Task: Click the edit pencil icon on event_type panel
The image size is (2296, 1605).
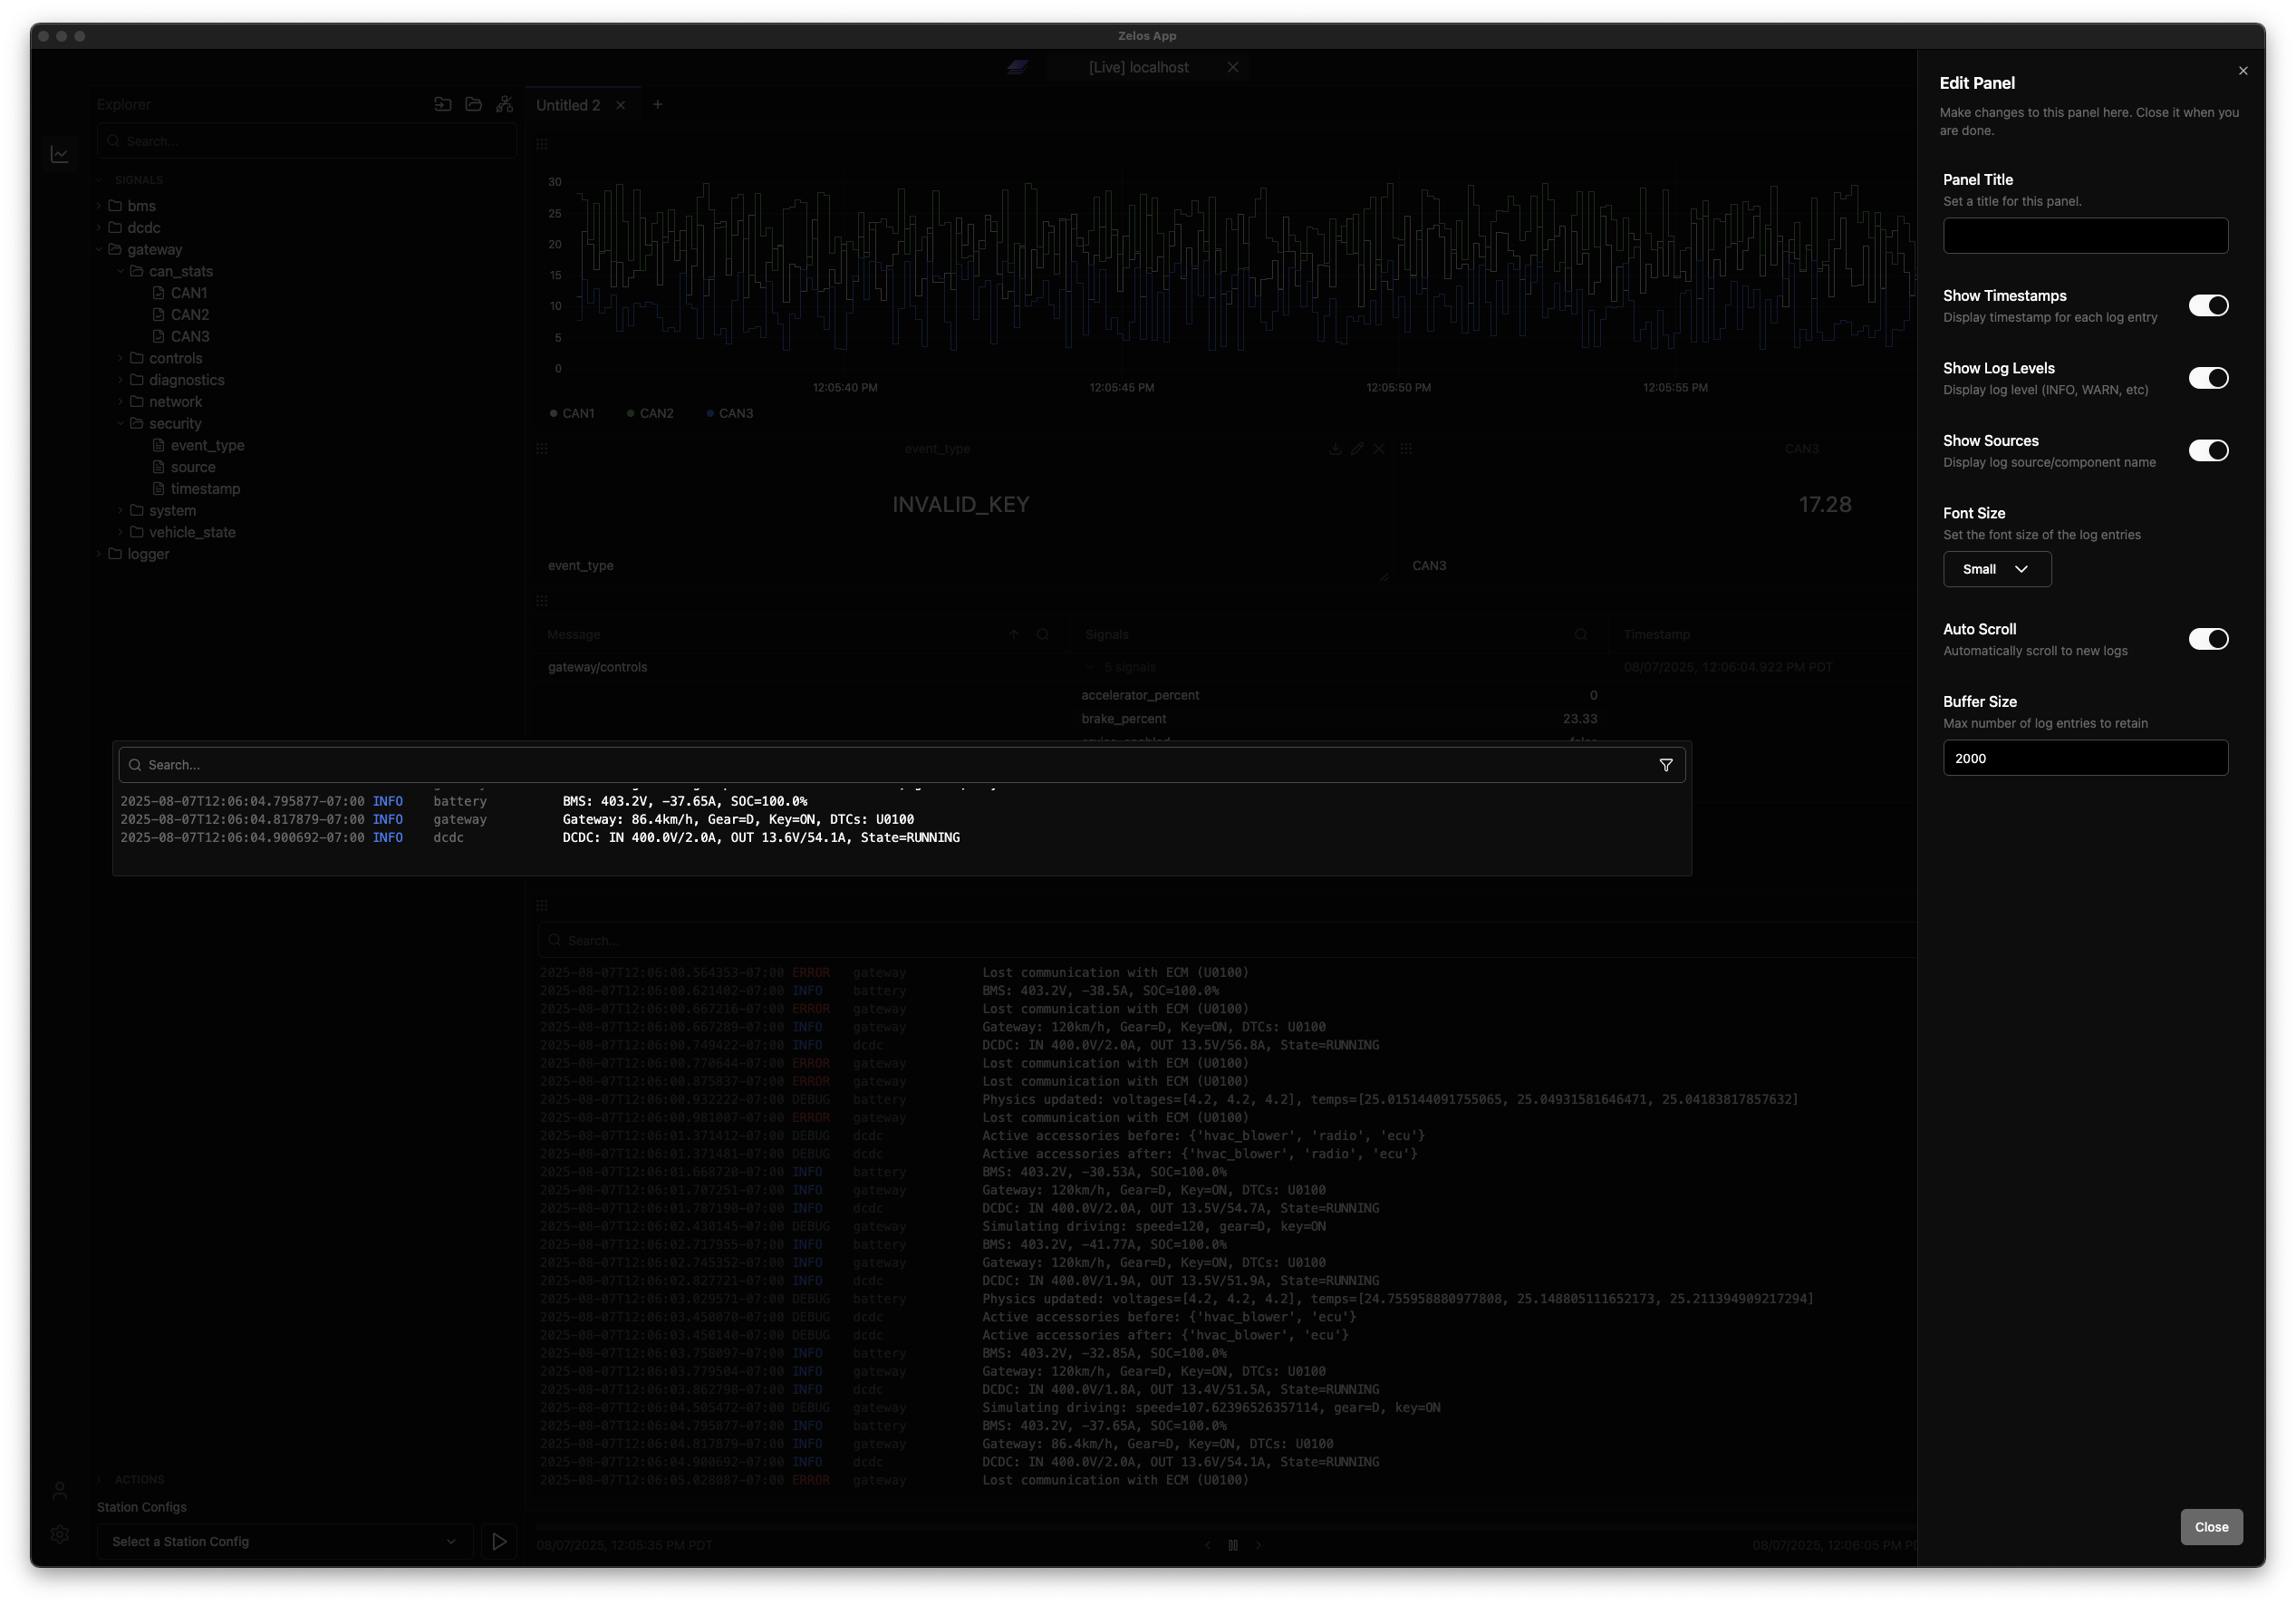Action: 1357,449
